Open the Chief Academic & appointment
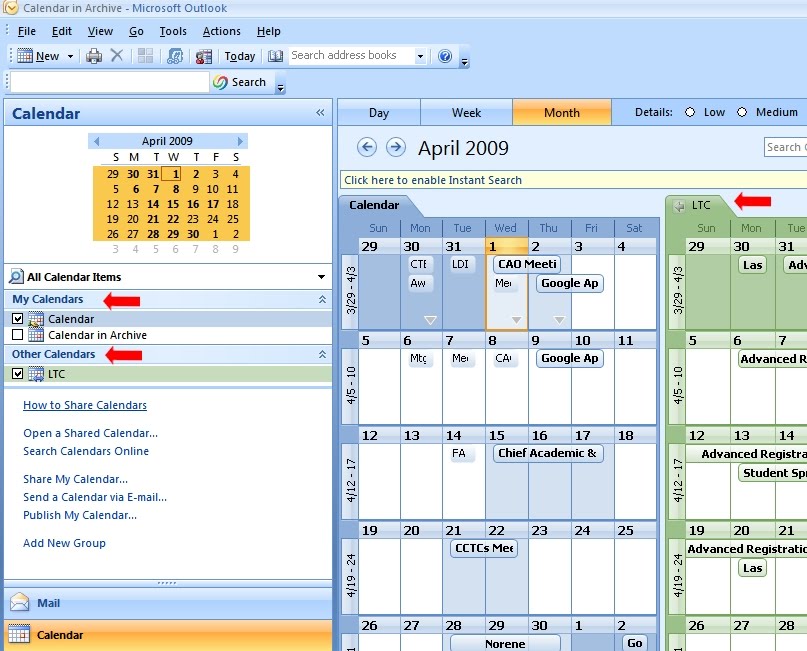Screen dimensions: 807x651 [x=548, y=453]
